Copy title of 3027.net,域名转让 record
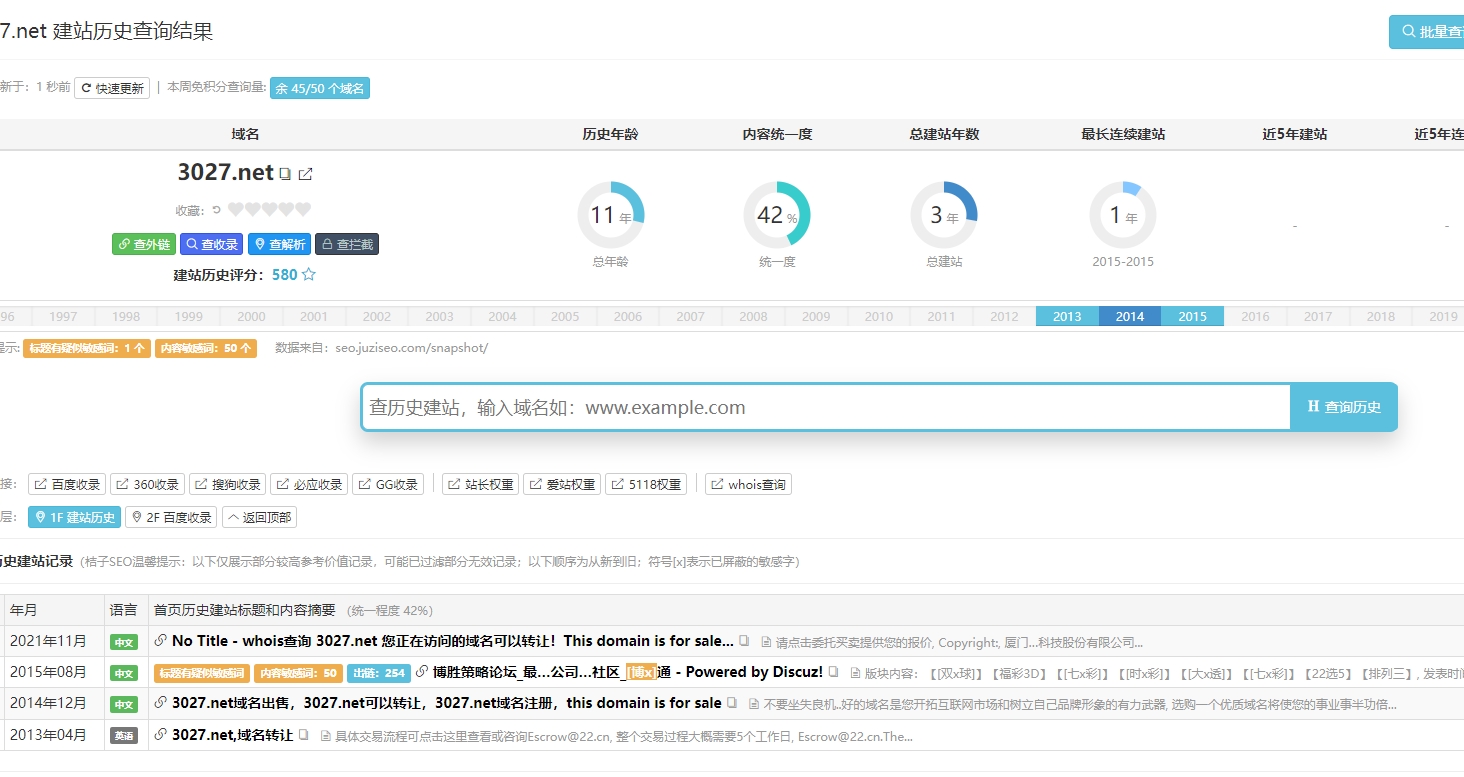 tap(304, 735)
